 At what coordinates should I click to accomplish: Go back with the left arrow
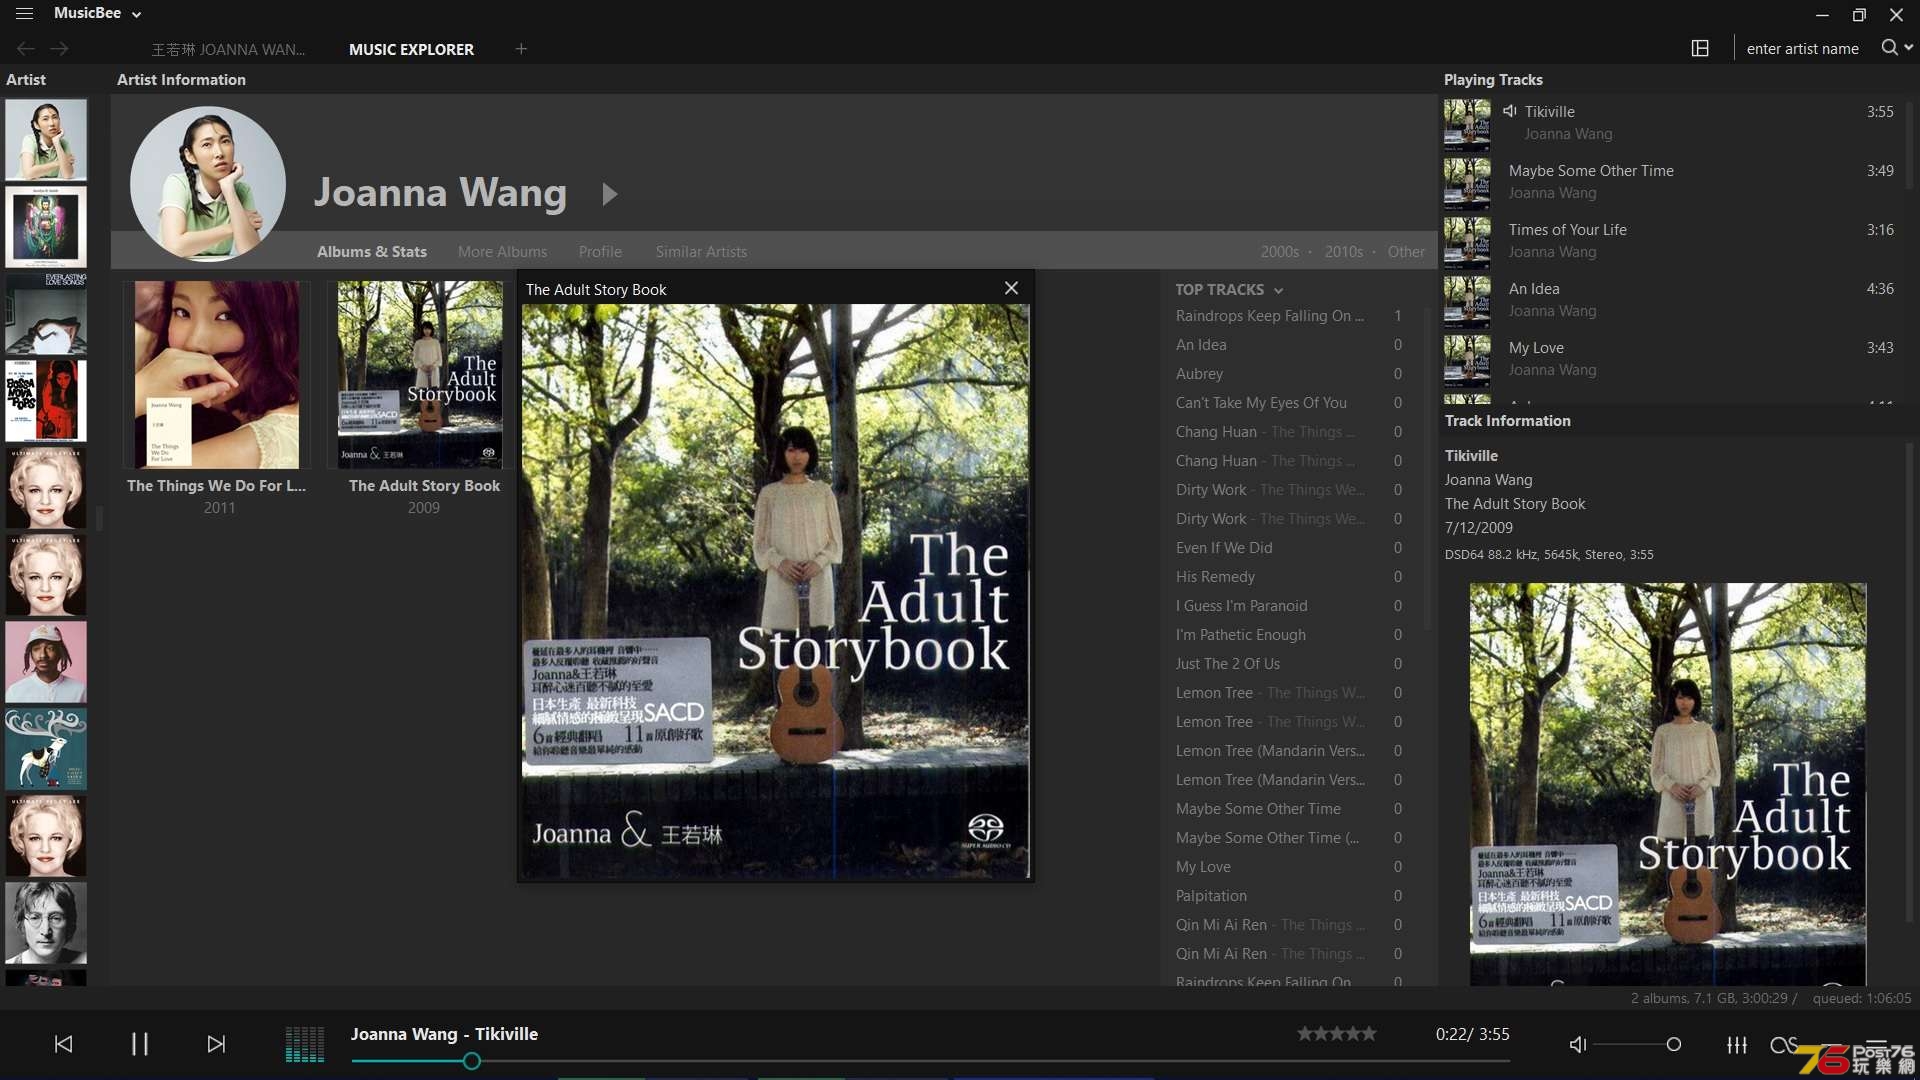26,48
